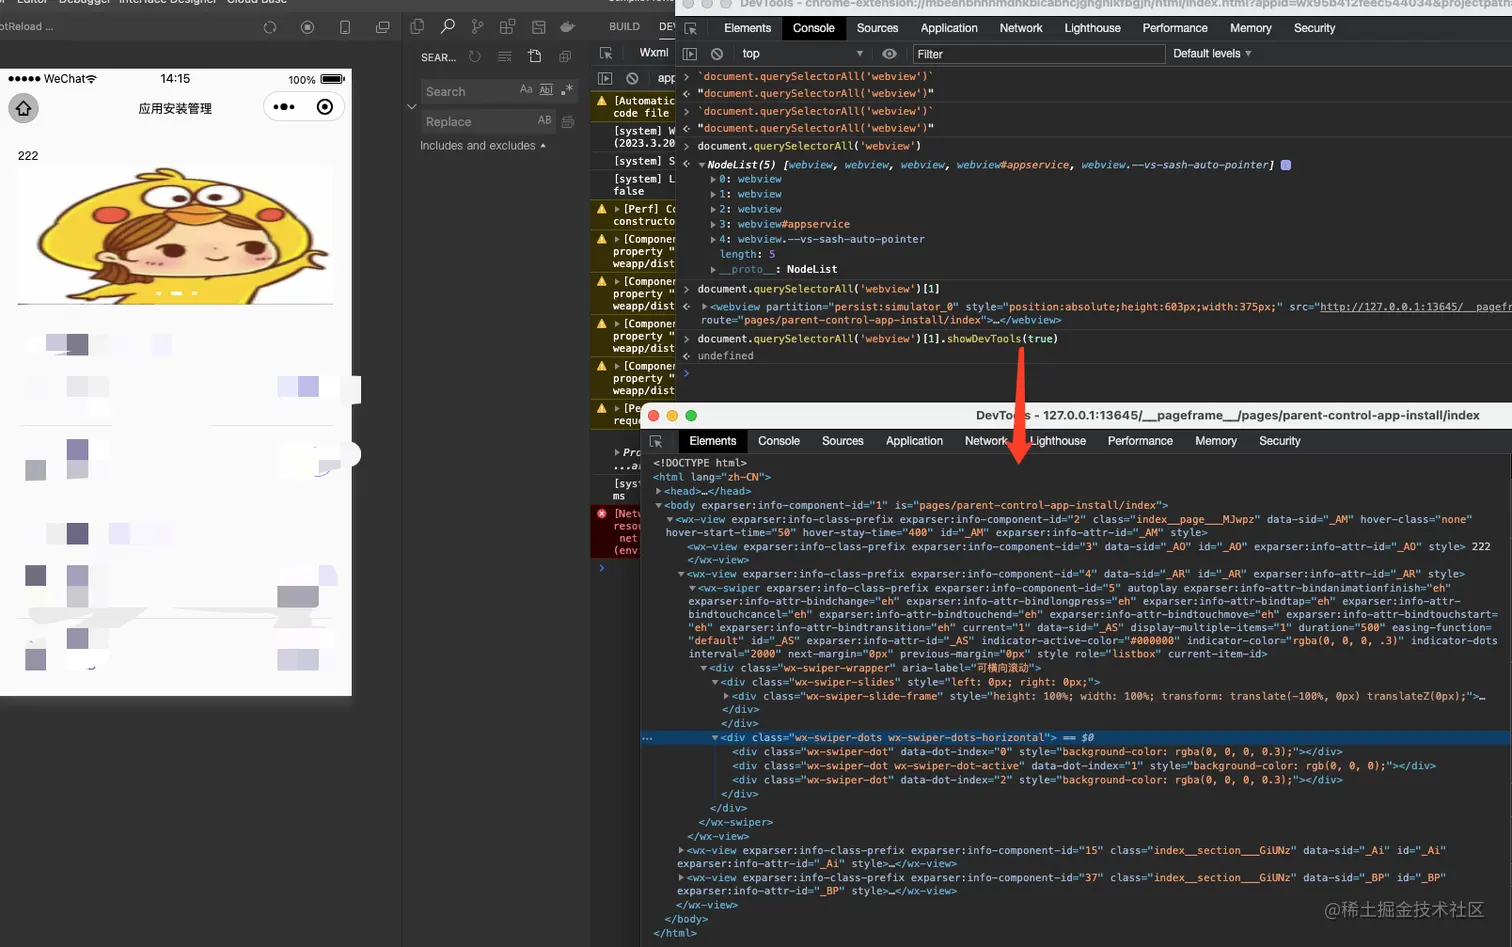
Task: Collapse the wx-swiper-dots div element
Action: (x=715, y=738)
